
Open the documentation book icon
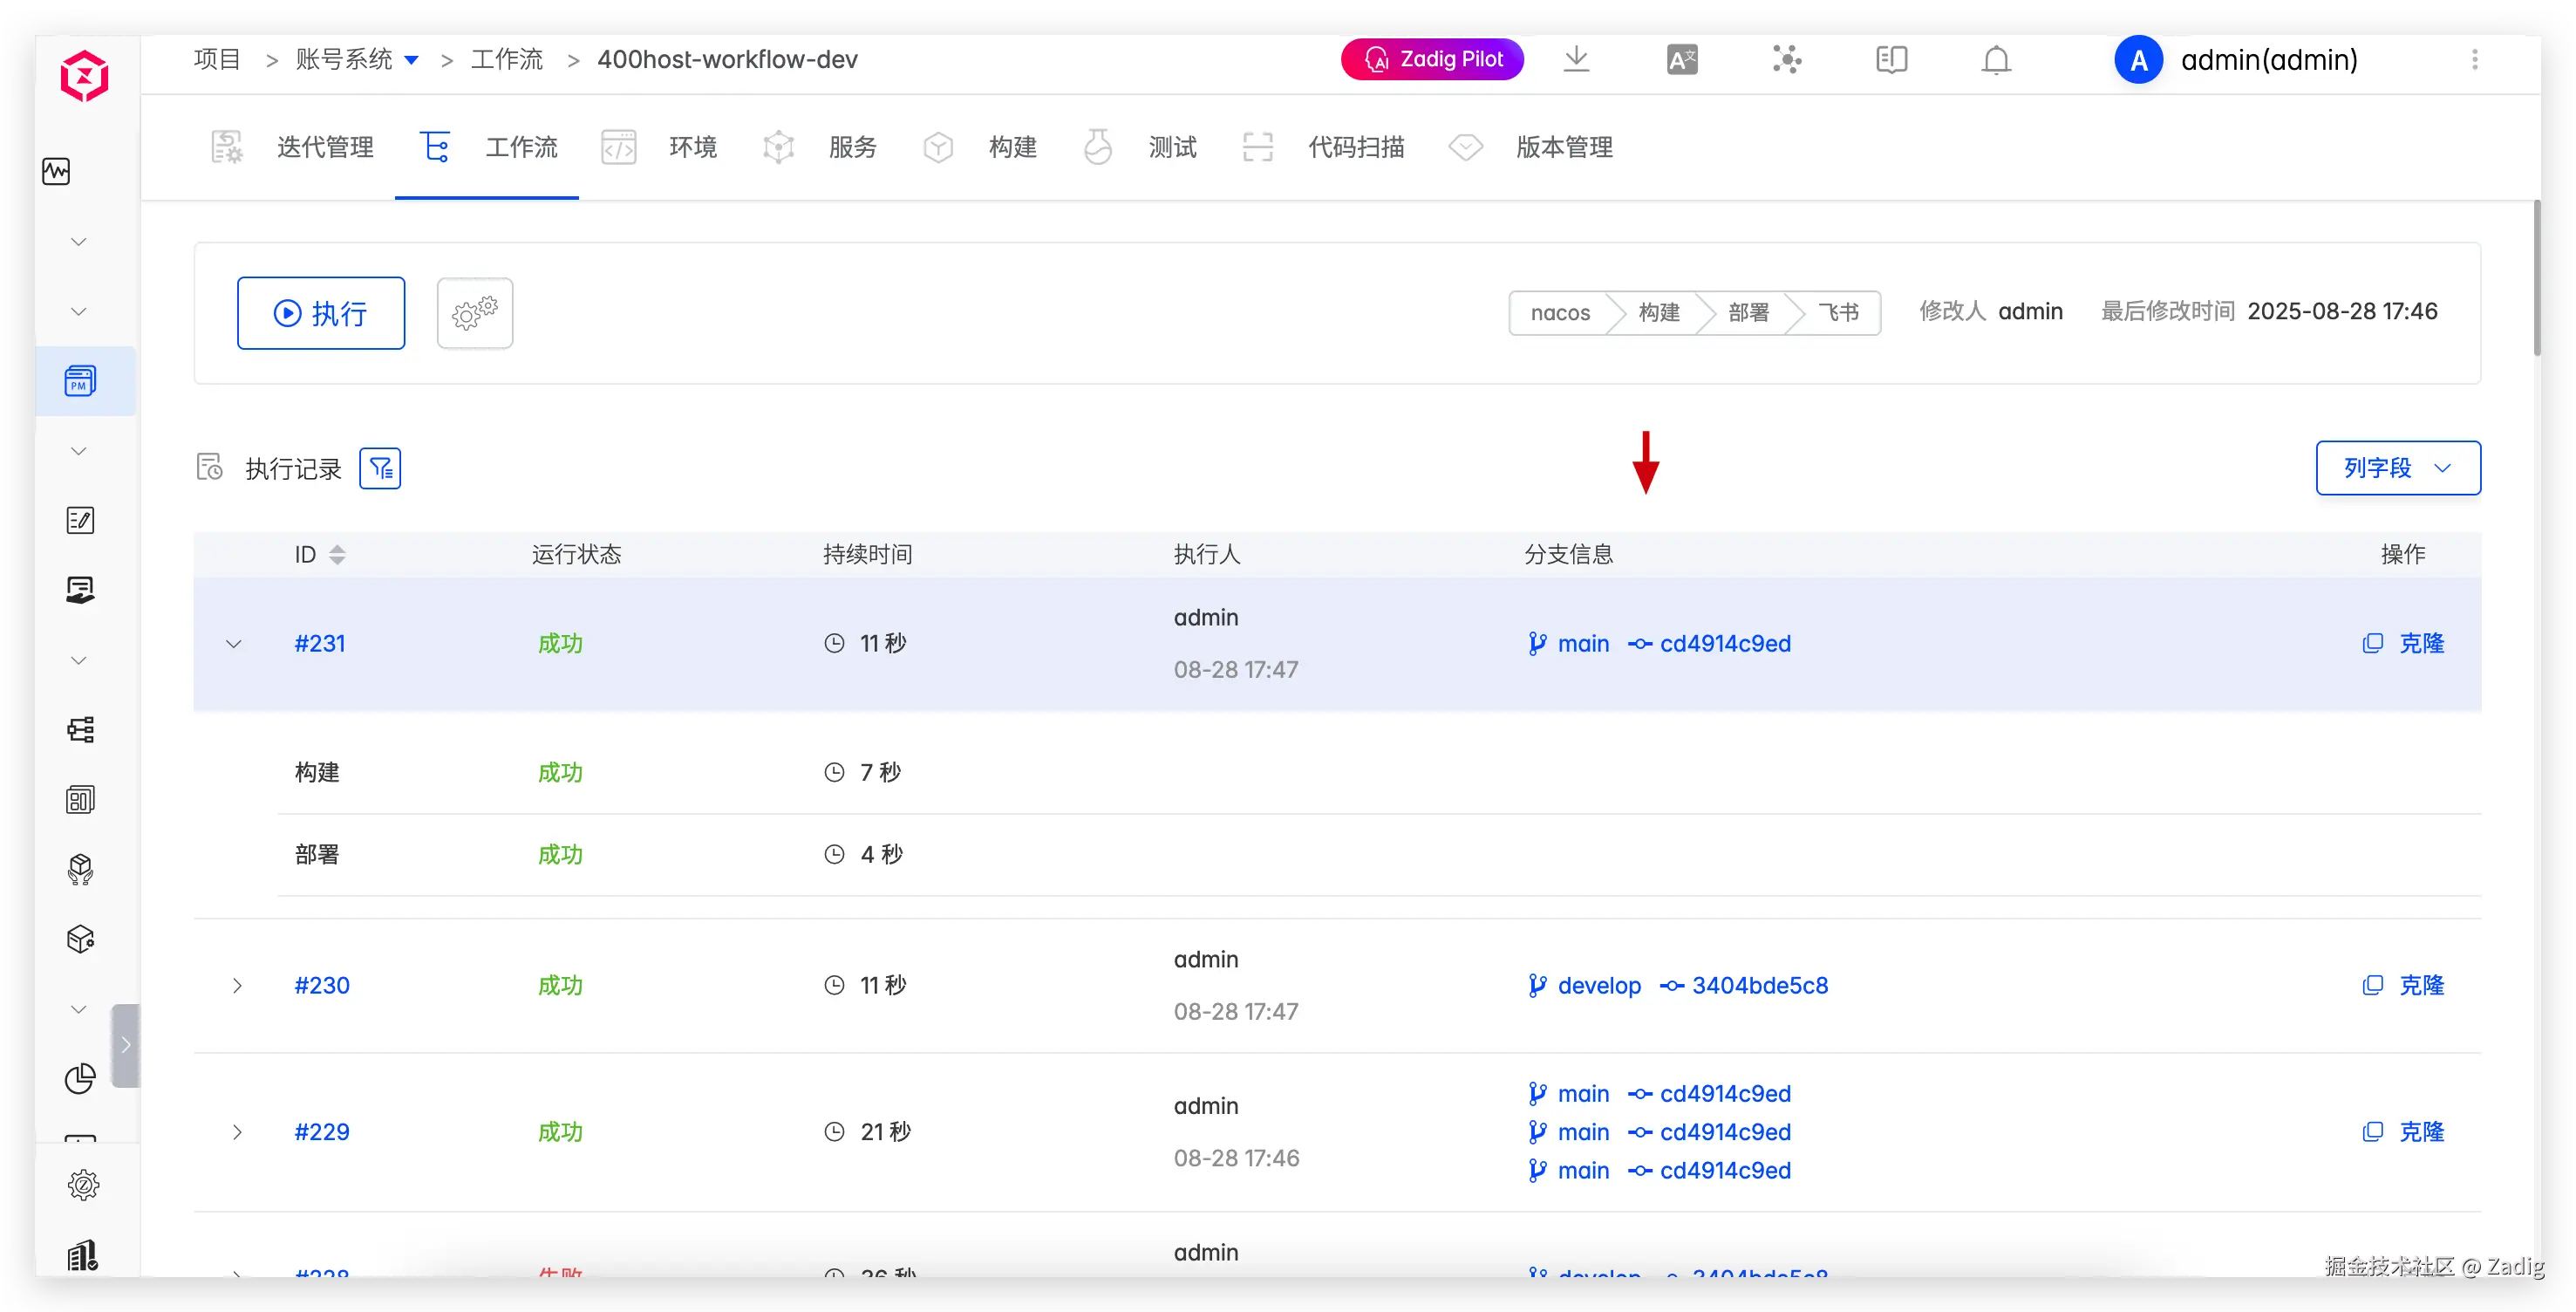pyautogui.click(x=1891, y=60)
